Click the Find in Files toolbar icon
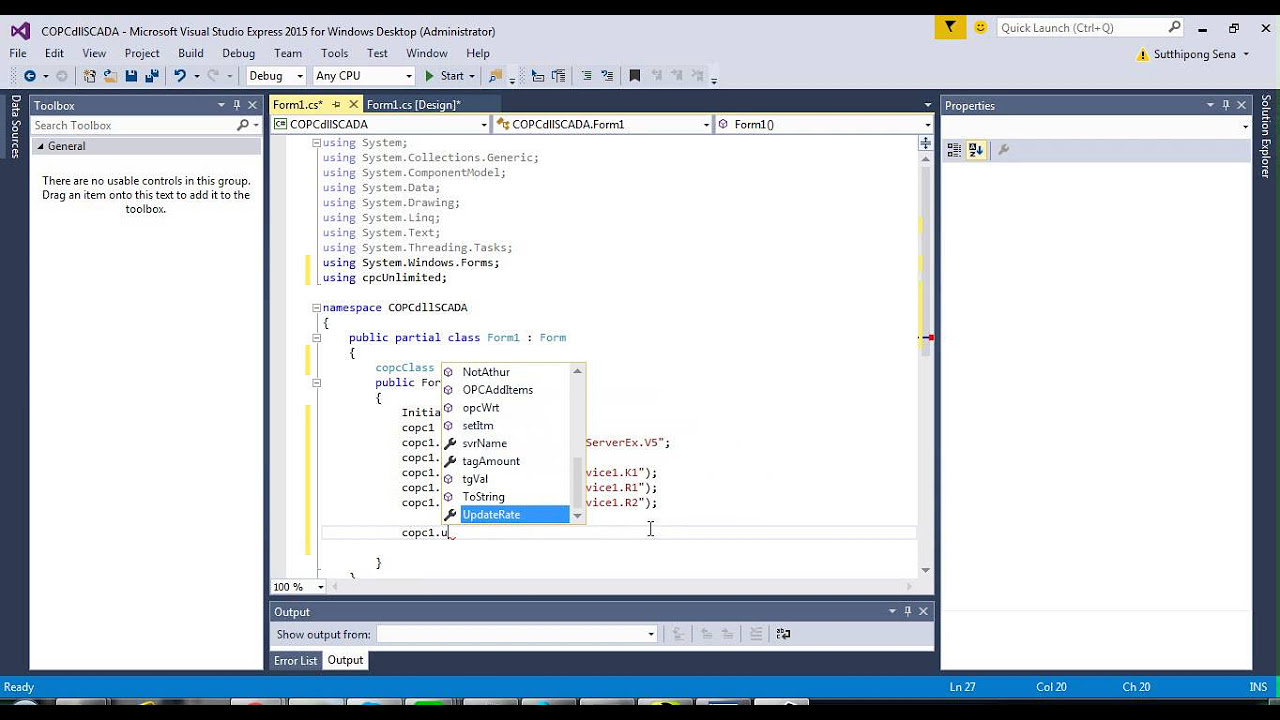The height and width of the screenshot is (720, 1280). (x=496, y=76)
